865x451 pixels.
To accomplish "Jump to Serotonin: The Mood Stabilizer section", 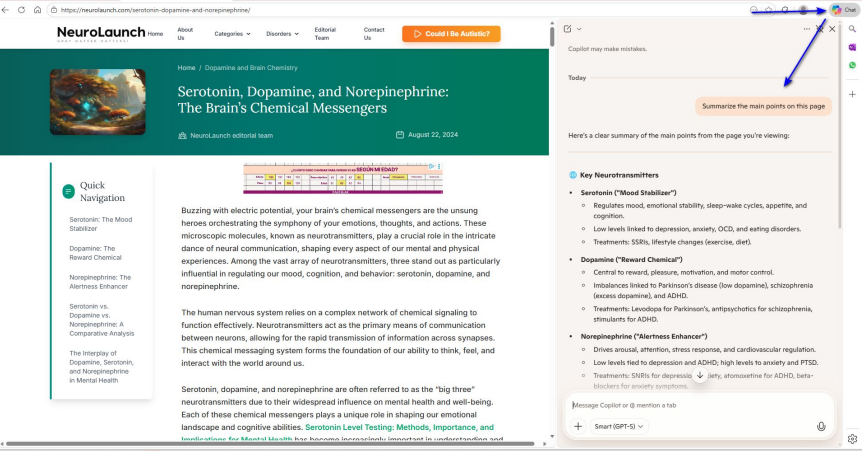I will click(101, 224).
